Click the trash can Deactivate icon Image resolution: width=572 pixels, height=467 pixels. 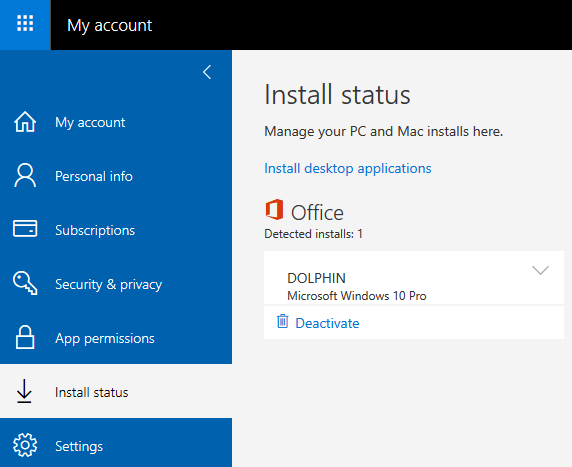pos(282,321)
